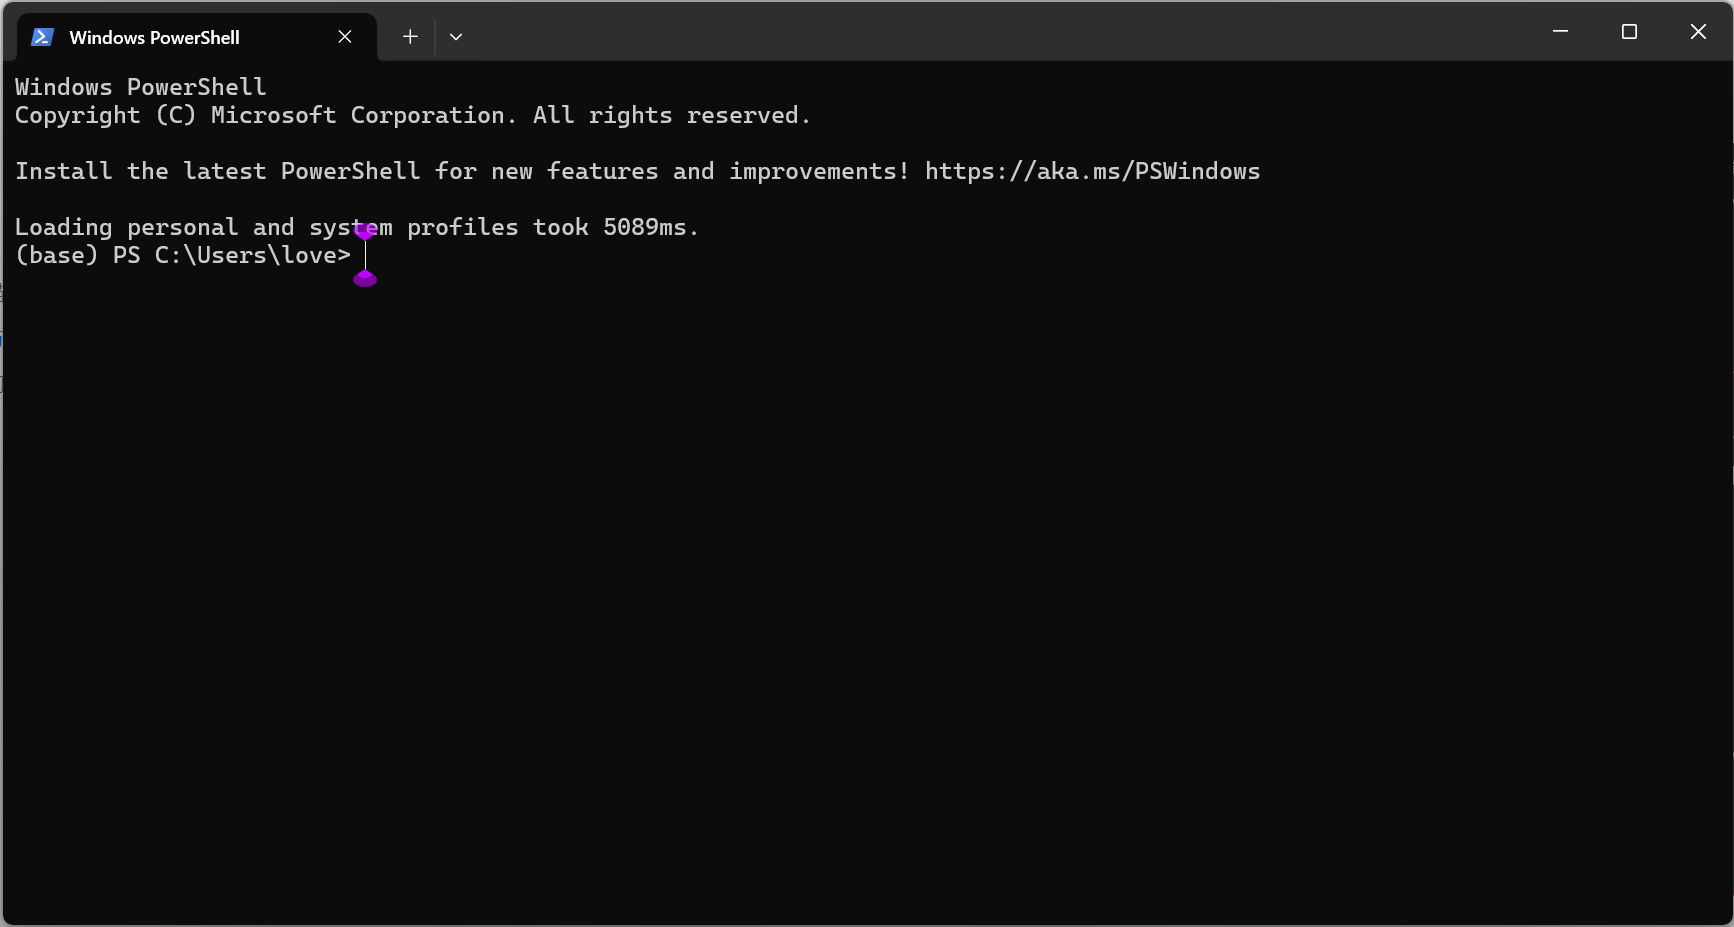1734x927 pixels.
Task: Close the Windows PowerShell tab with its X
Action: pyautogui.click(x=345, y=36)
